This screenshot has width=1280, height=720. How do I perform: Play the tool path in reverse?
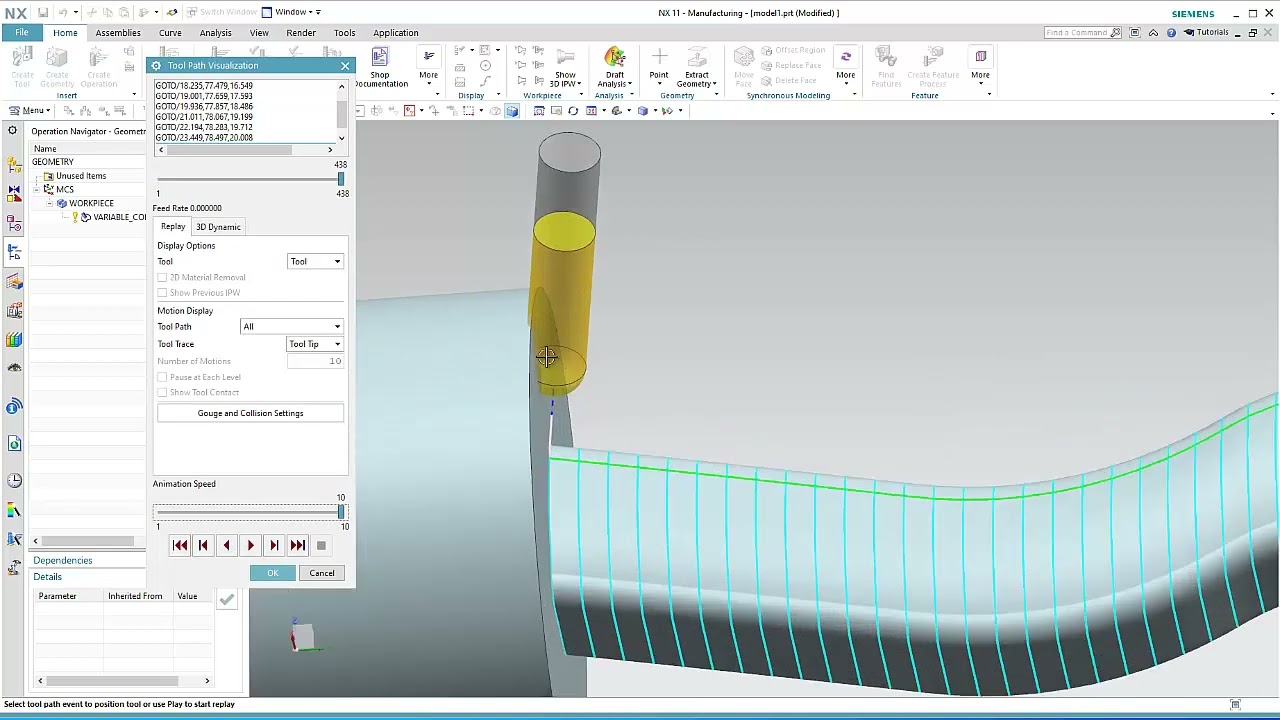(227, 545)
